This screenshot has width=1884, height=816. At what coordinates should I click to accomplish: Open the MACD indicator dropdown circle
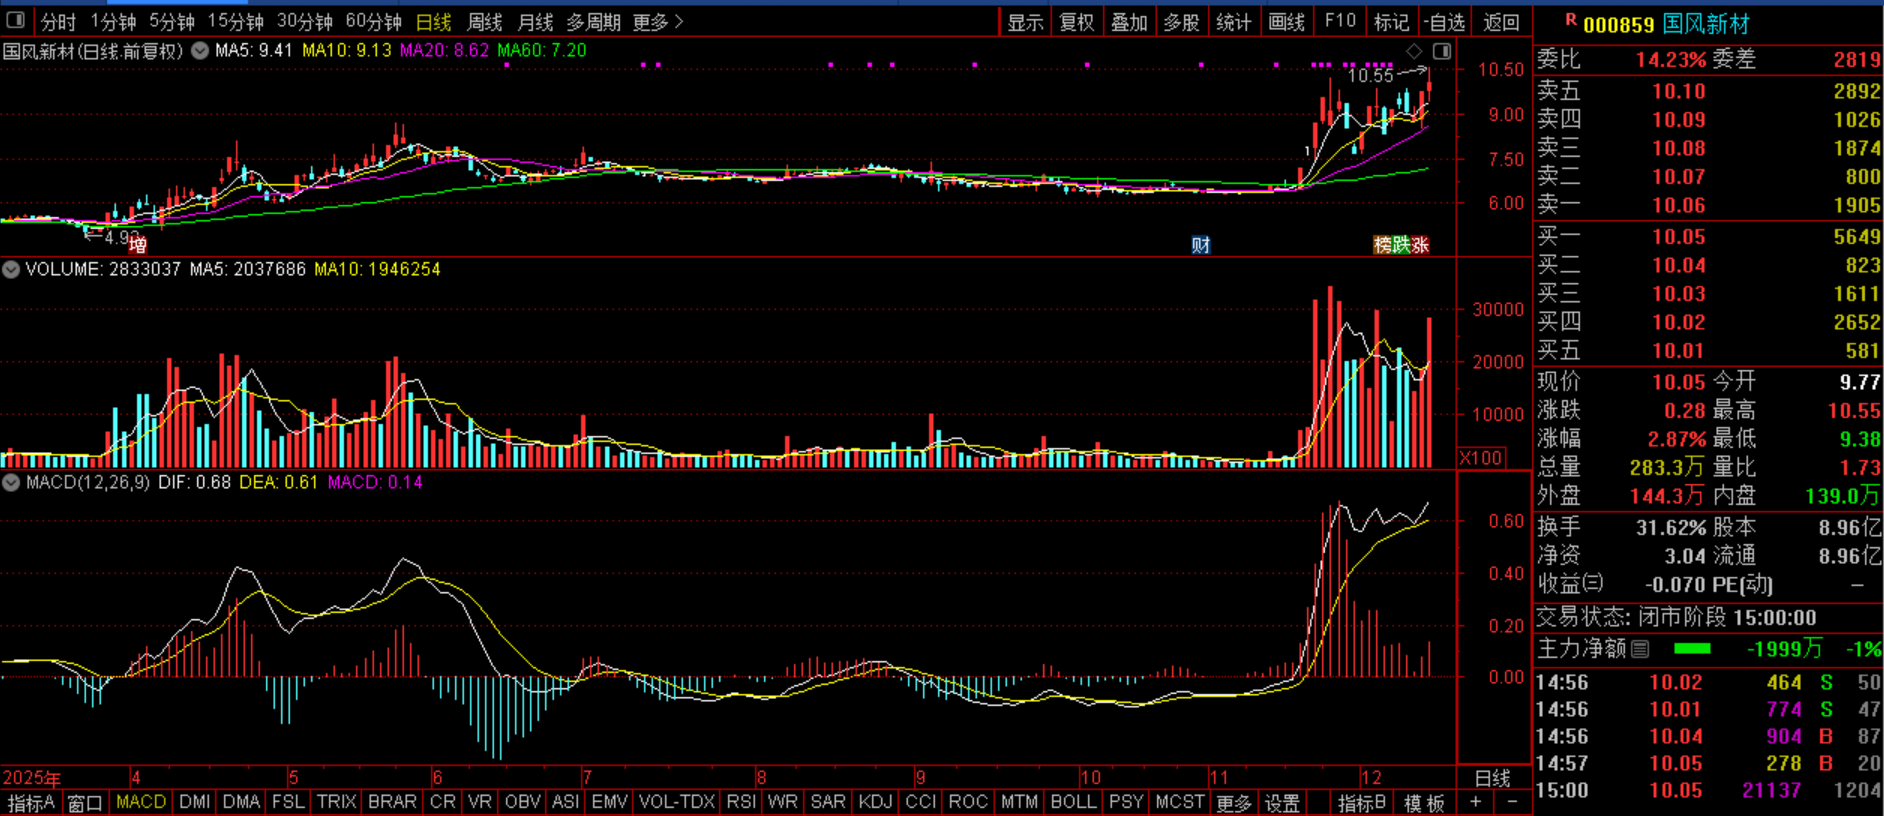11,482
